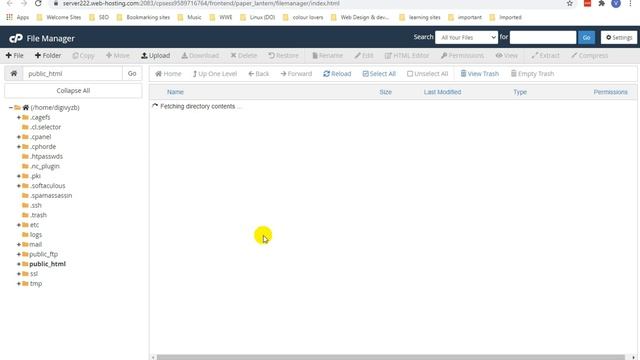Open browser Extensions puzzle icon

(x=601, y=3)
